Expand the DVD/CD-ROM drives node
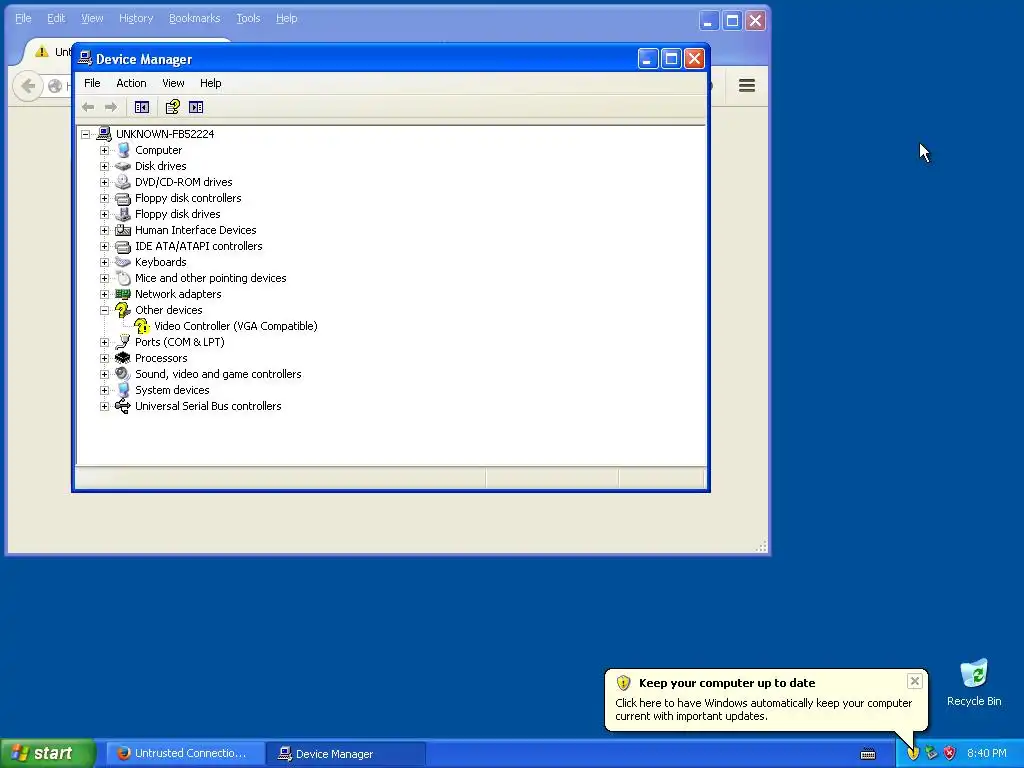The image size is (1024, 768). coord(104,182)
